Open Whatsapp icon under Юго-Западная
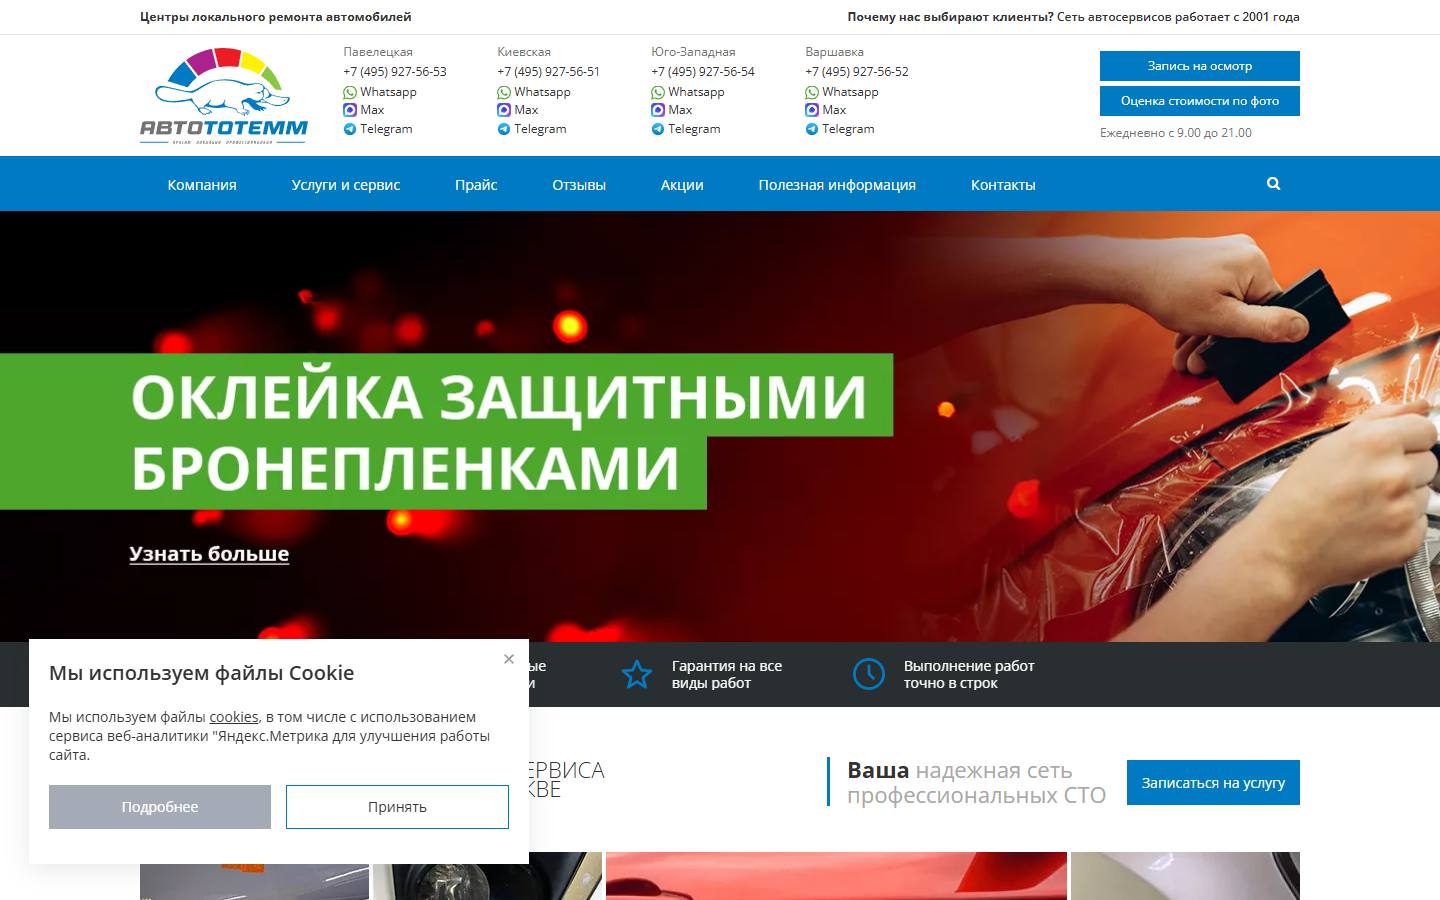The image size is (1440, 900). coord(658,92)
